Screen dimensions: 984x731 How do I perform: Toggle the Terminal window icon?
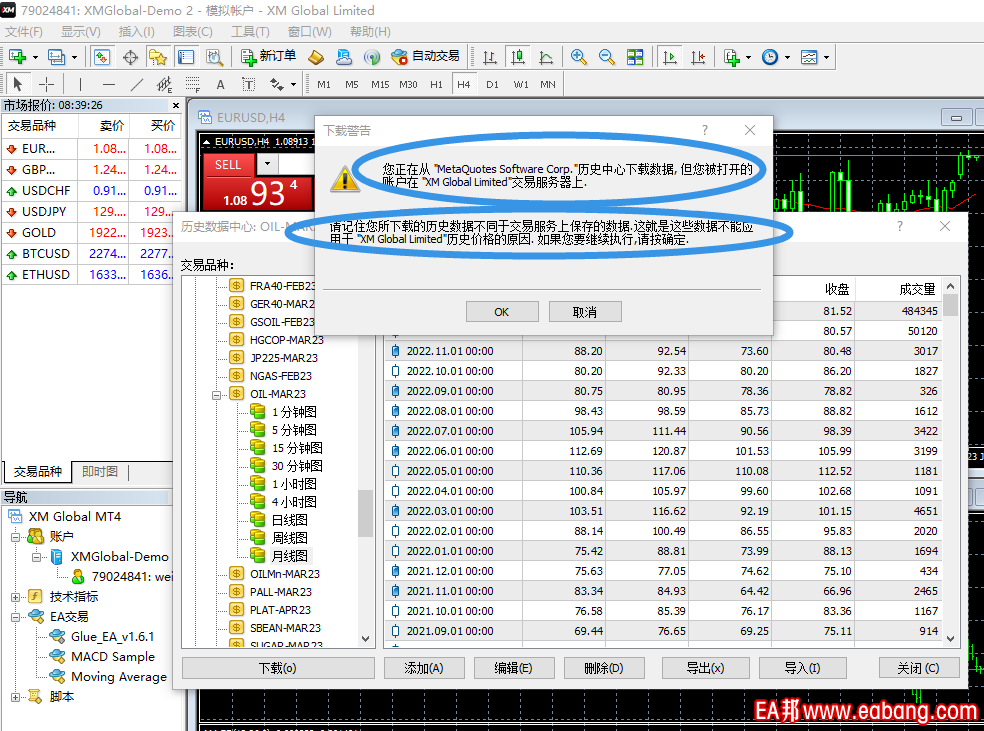coord(186,57)
